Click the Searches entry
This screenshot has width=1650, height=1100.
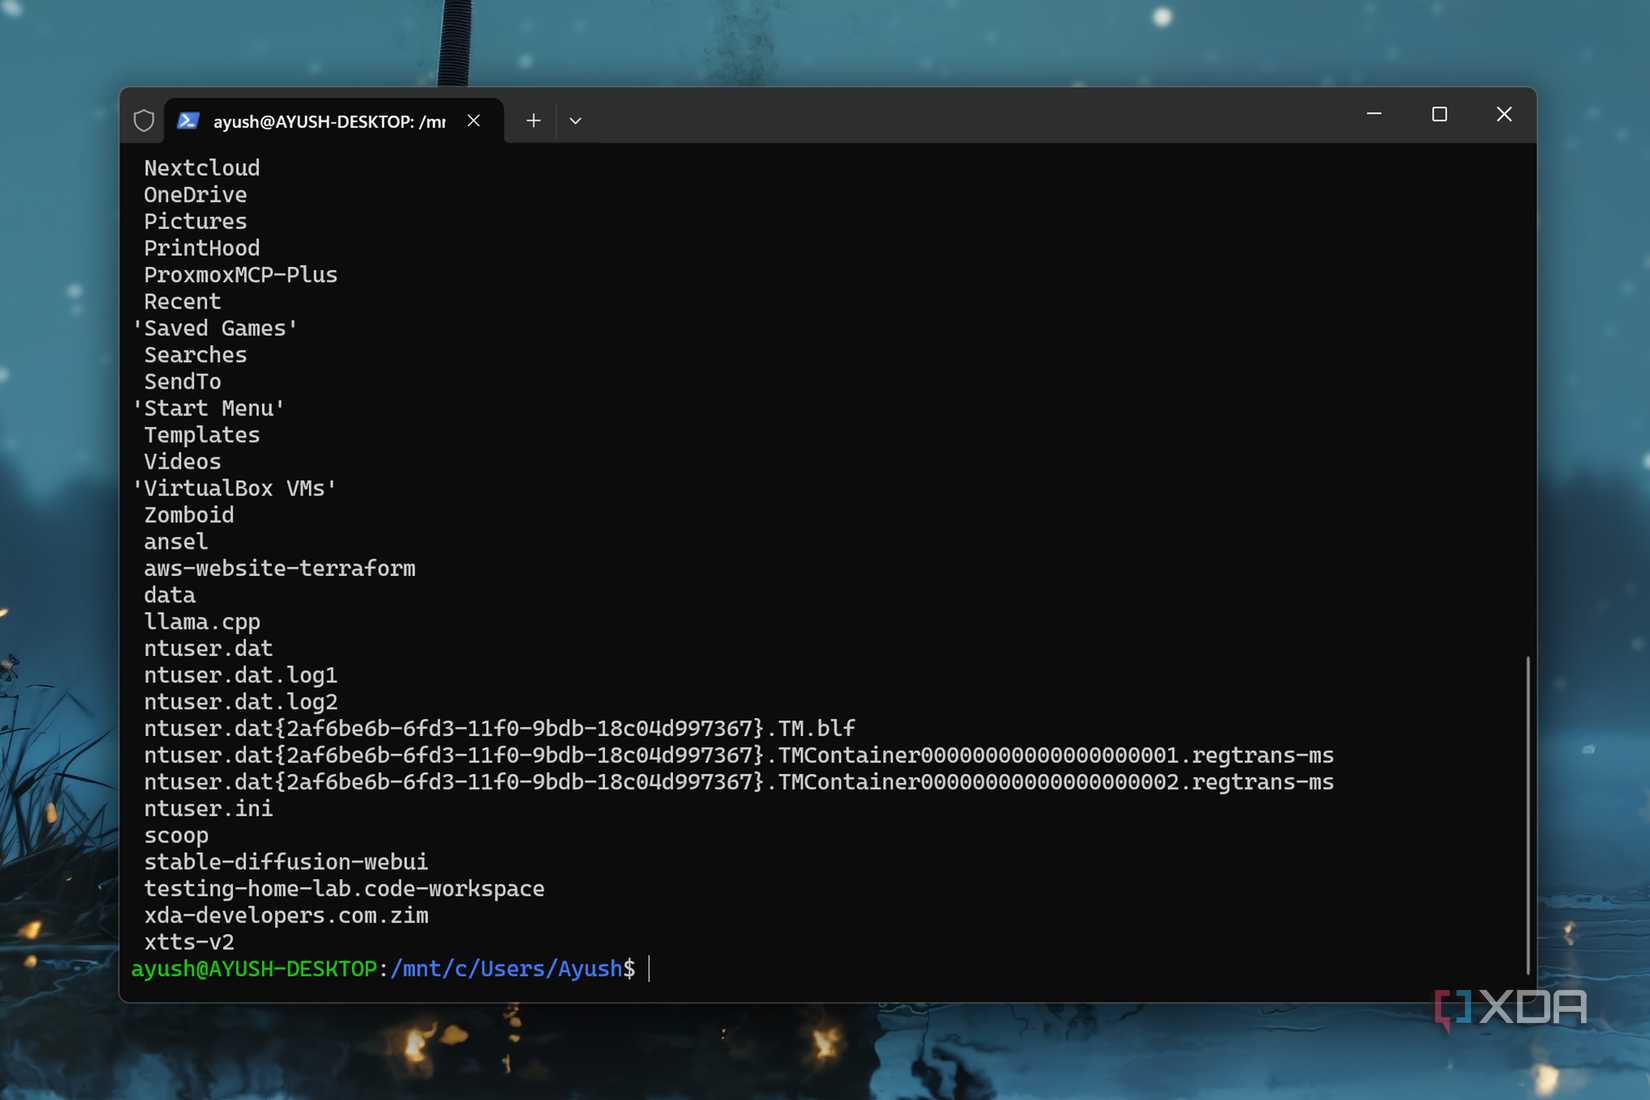[195, 355]
